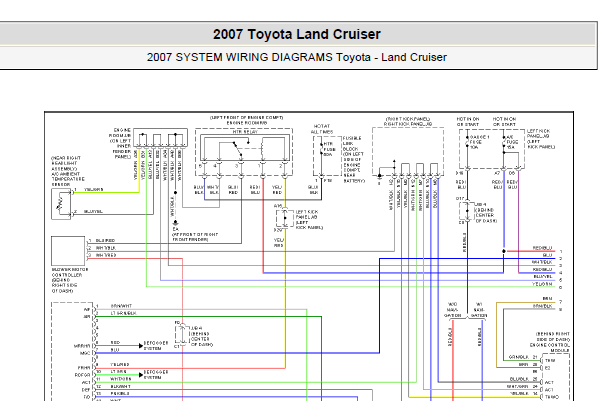Click "GRN/WHT" wire label at pin 1
Image resolution: width=607 pixels, height=401 pixels.
pyautogui.click(x=121, y=306)
